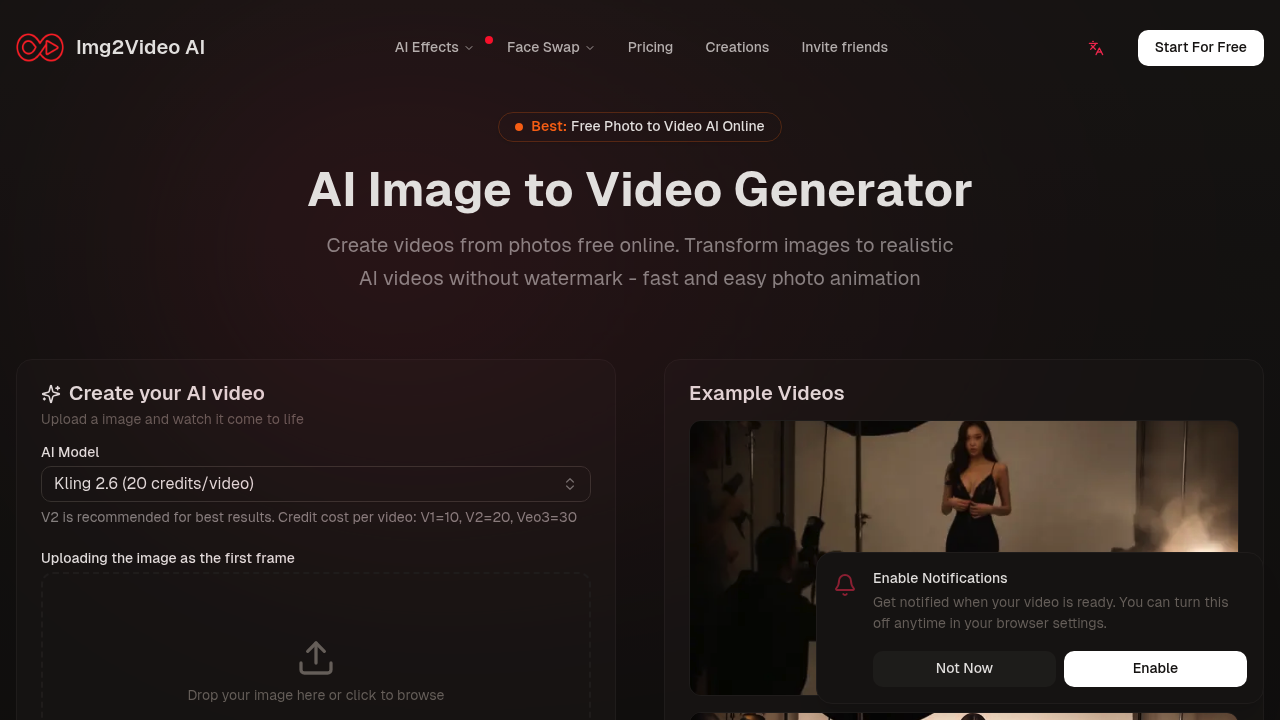The width and height of the screenshot is (1280, 720).
Task: Click the red notification dot on AI Effects
Action: [489, 39]
